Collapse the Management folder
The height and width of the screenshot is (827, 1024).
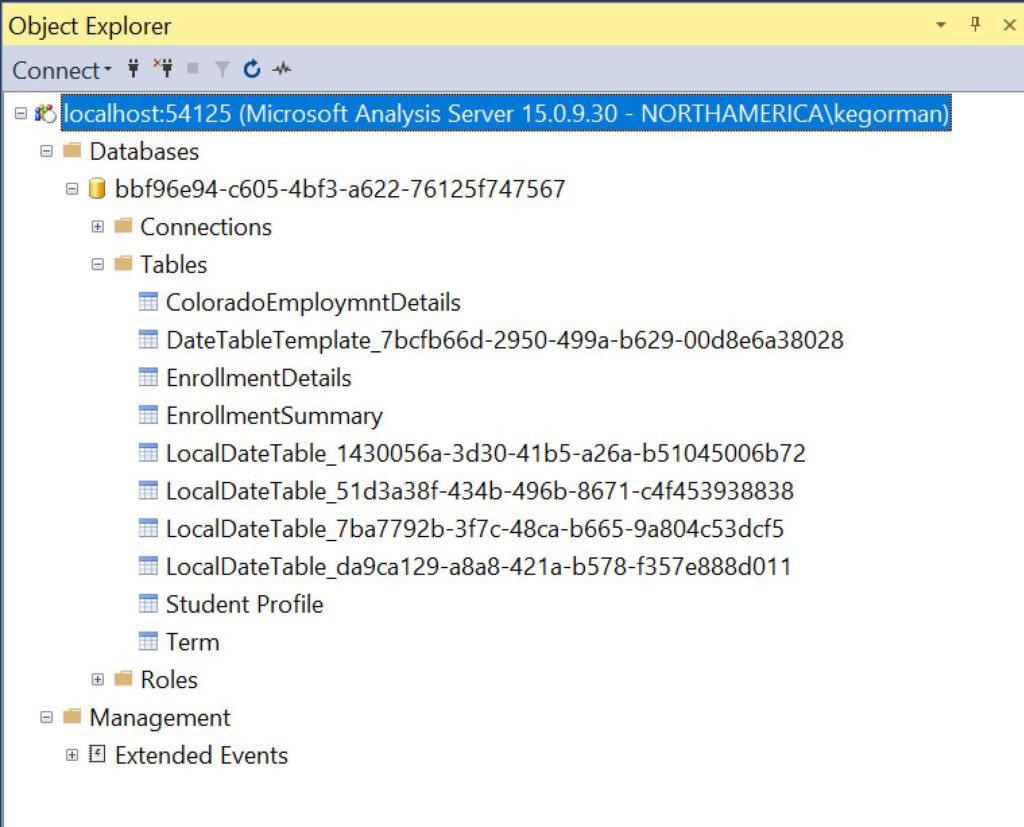pos(46,717)
